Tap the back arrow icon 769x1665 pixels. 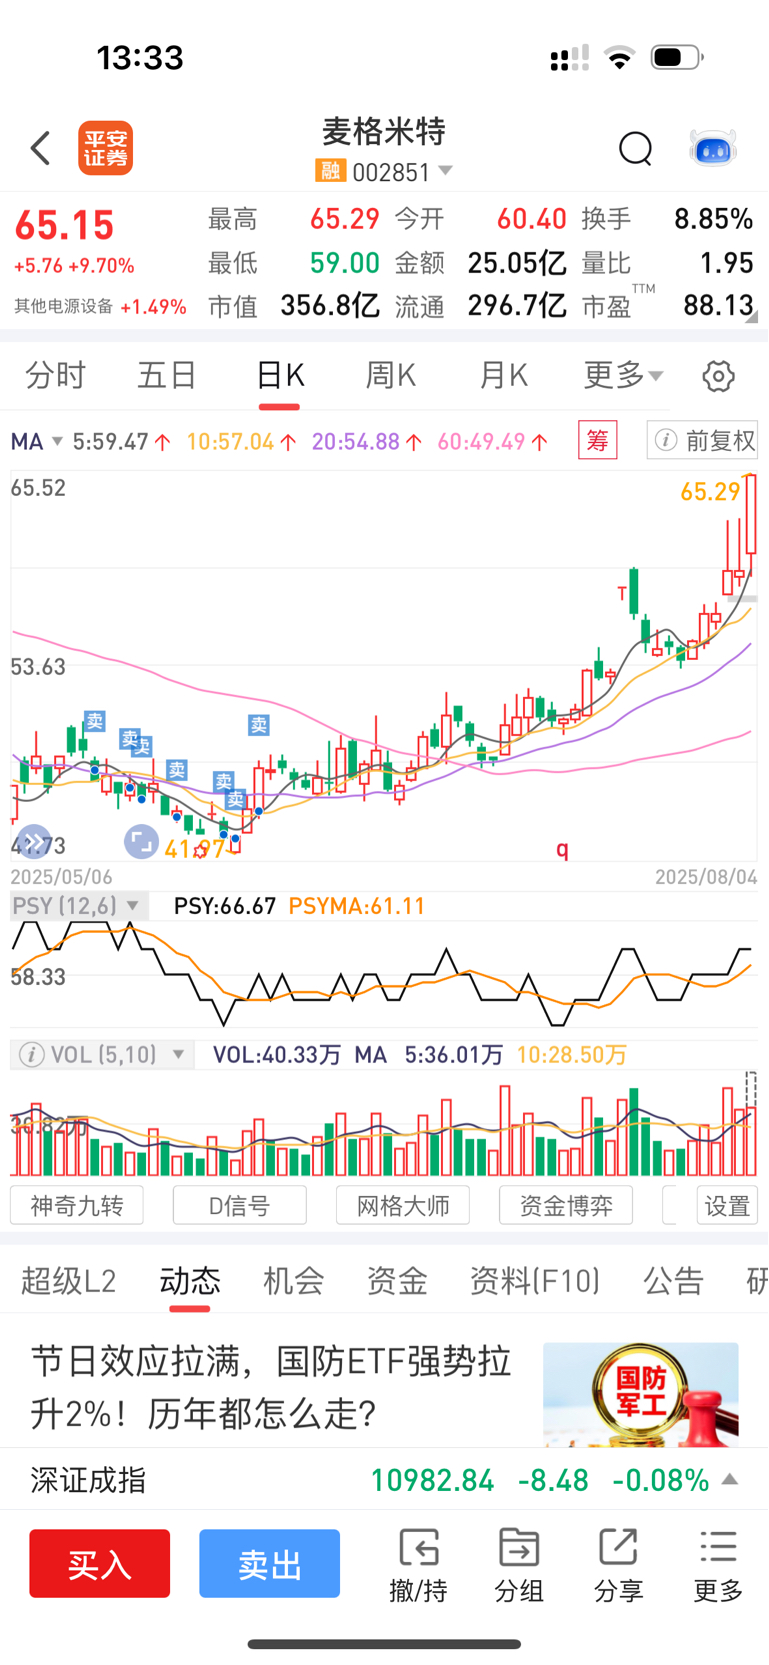tap(40, 148)
